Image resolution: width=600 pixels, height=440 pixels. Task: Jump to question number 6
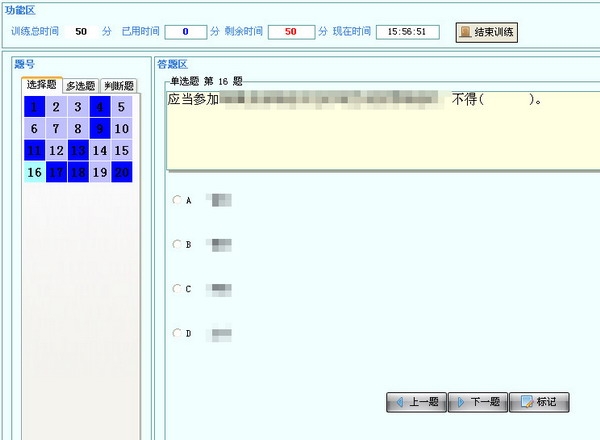tap(34, 128)
